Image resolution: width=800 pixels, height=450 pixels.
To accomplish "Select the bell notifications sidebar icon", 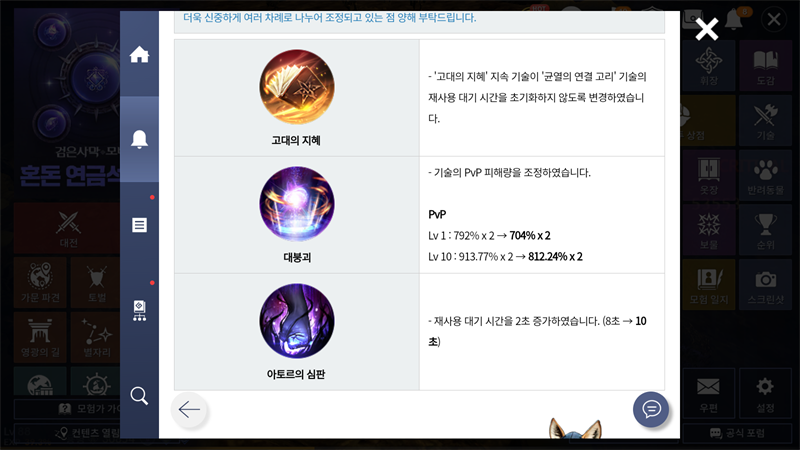I will click(x=139, y=139).
